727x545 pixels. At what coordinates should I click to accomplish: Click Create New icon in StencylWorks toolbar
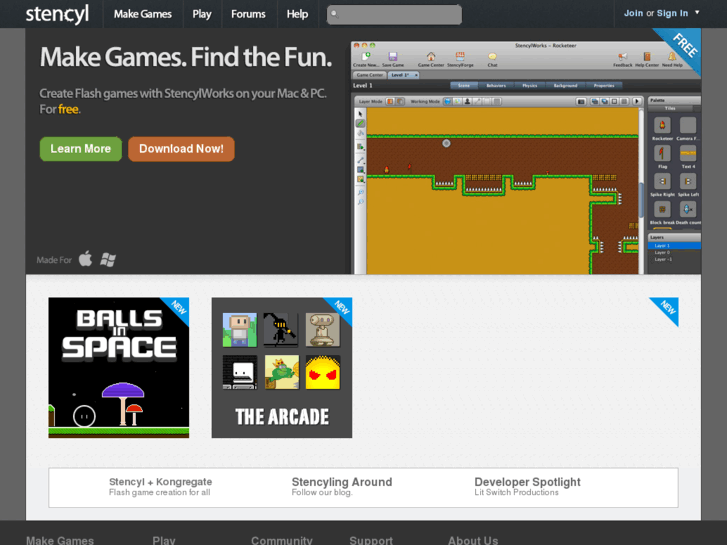click(366, 59)
